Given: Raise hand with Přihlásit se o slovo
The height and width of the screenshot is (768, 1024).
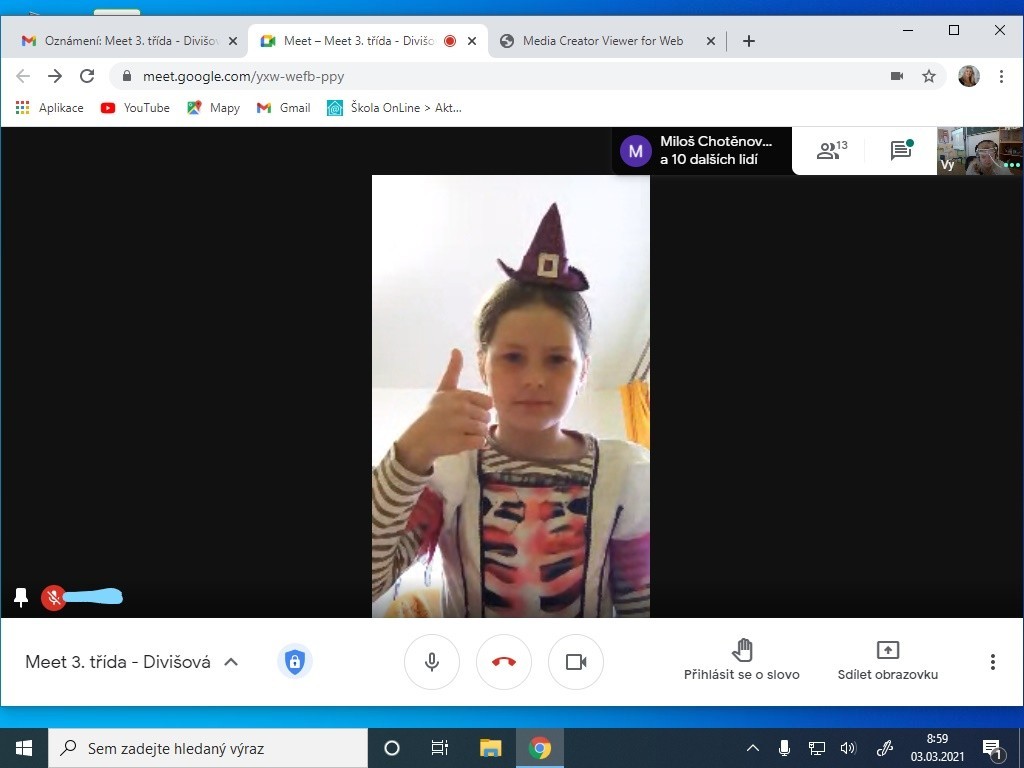Looking at the screenshot, I should [741, 661].
